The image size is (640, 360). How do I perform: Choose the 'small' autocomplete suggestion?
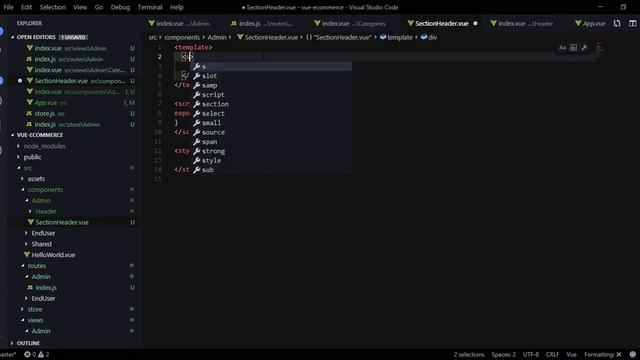click(272, 123)
